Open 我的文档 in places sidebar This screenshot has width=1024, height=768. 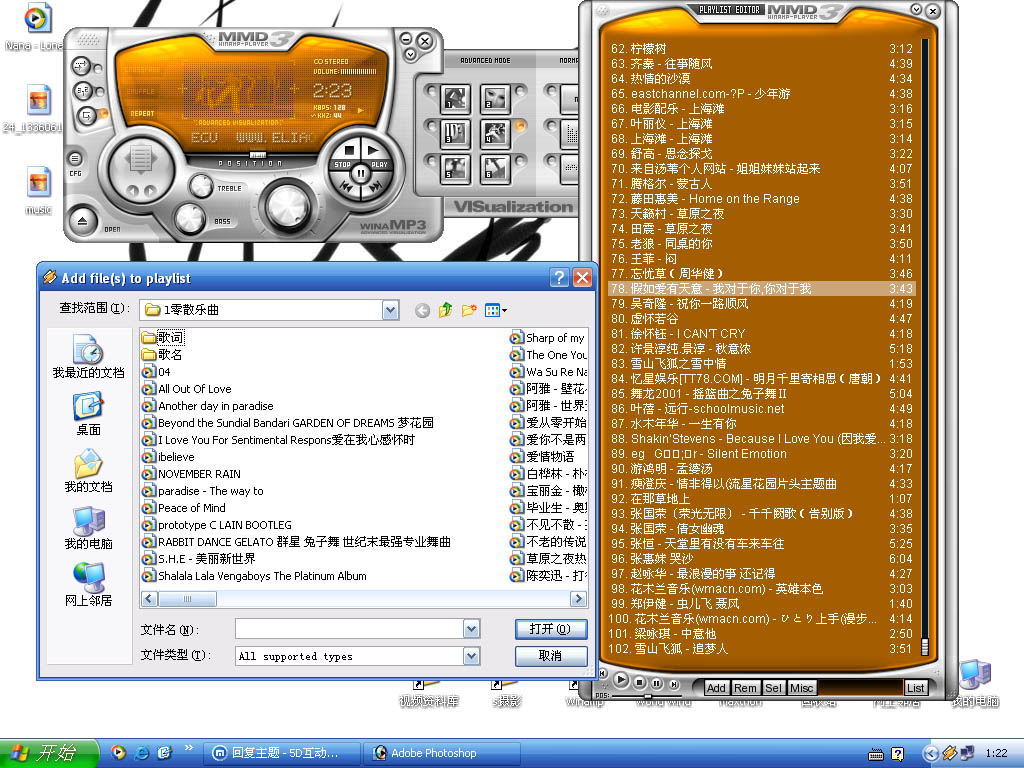point(88,470)
